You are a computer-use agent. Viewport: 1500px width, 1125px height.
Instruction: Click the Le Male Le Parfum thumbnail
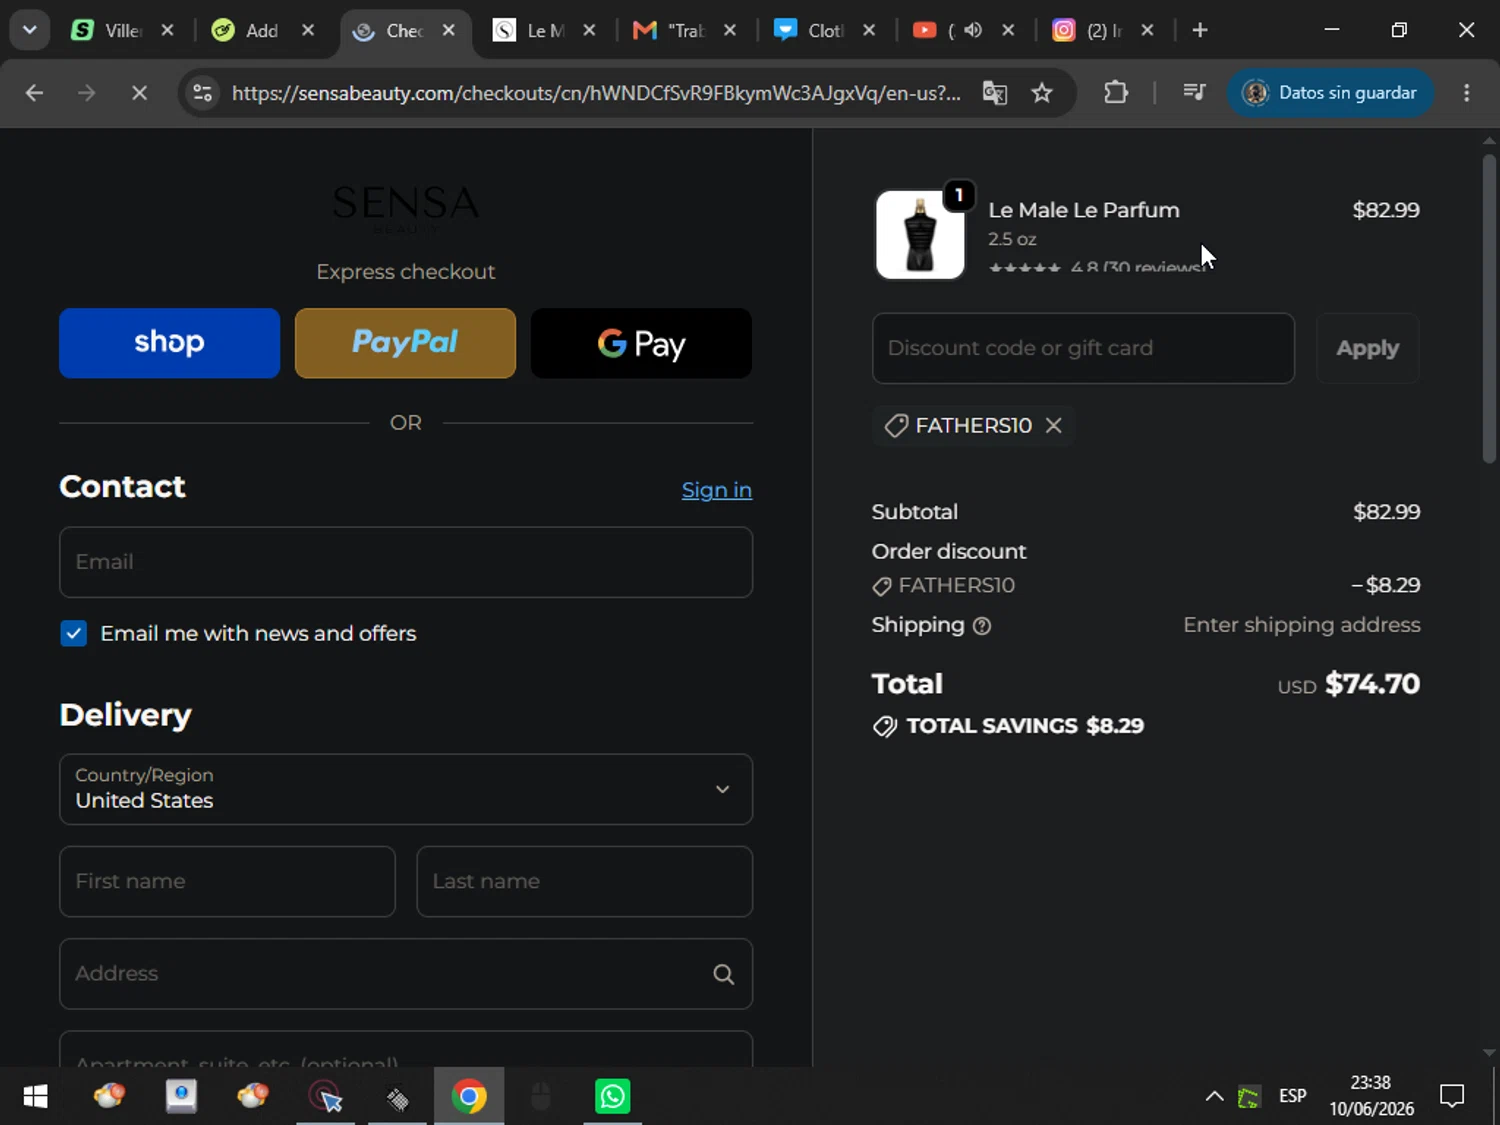coord(920,234)
